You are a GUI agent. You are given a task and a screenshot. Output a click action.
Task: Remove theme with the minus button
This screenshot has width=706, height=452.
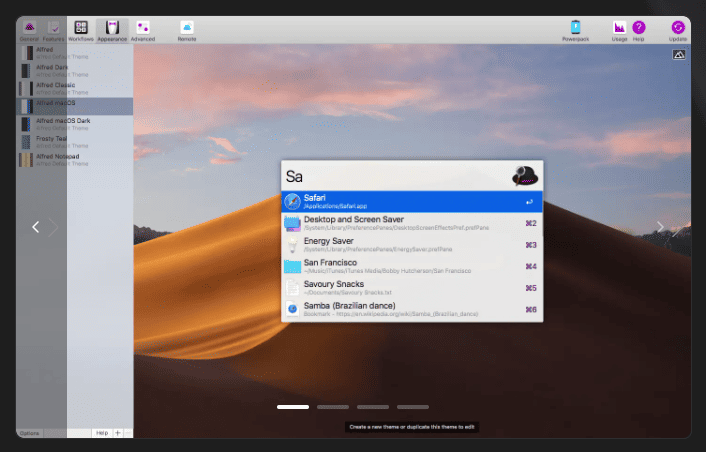[x=128, y=433]
